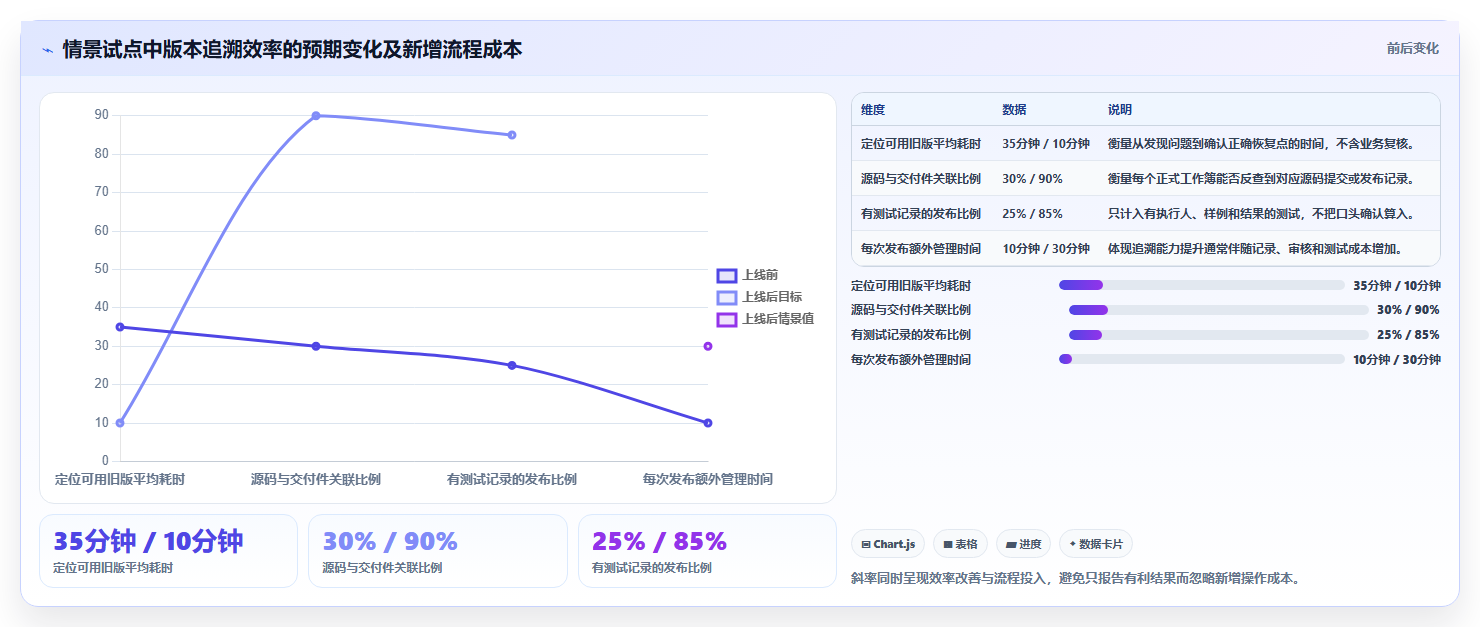This screenshot has height=627, width=1480.
Task: Select the 表格 tag chip
Action: [x=960, y=544]
